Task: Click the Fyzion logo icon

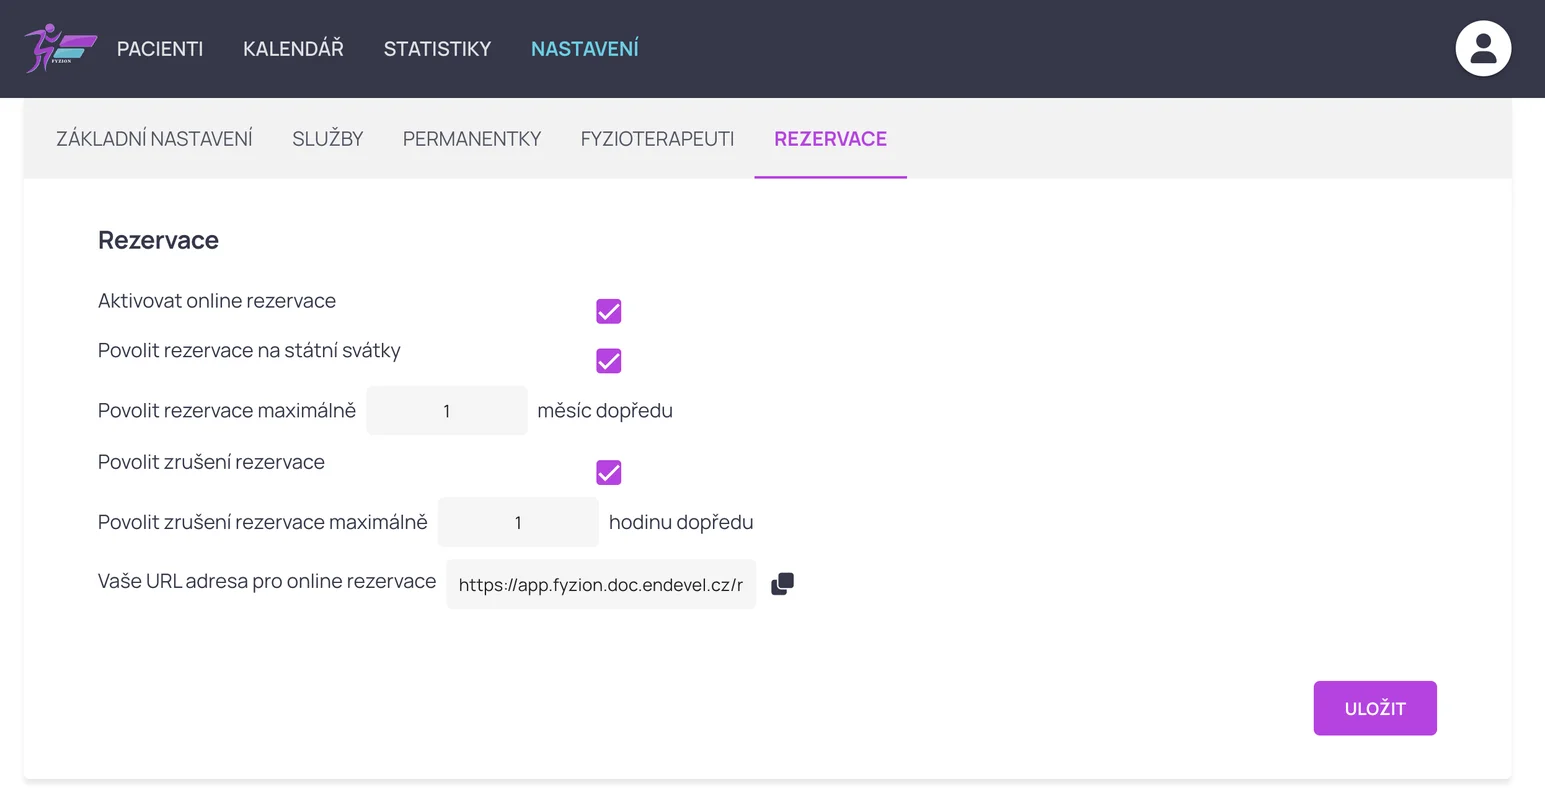Action: 60,48
